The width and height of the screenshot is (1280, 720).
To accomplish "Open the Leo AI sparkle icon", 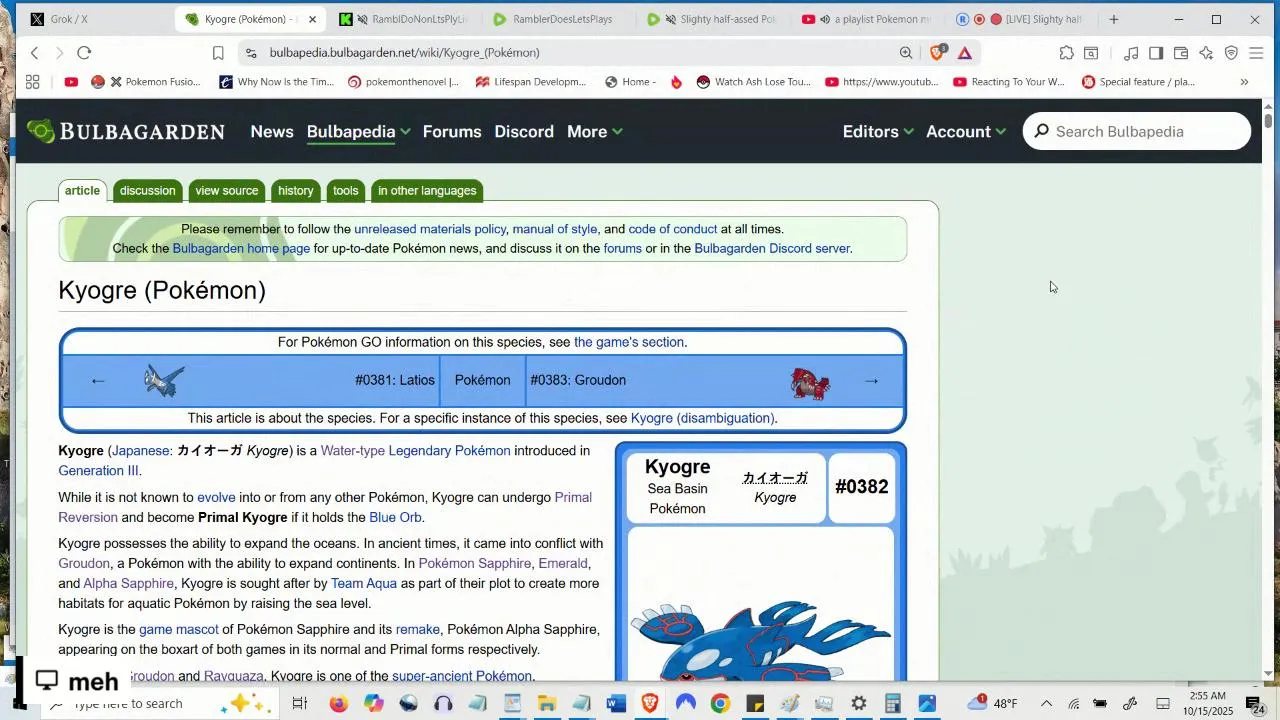I will (1206, 53).
